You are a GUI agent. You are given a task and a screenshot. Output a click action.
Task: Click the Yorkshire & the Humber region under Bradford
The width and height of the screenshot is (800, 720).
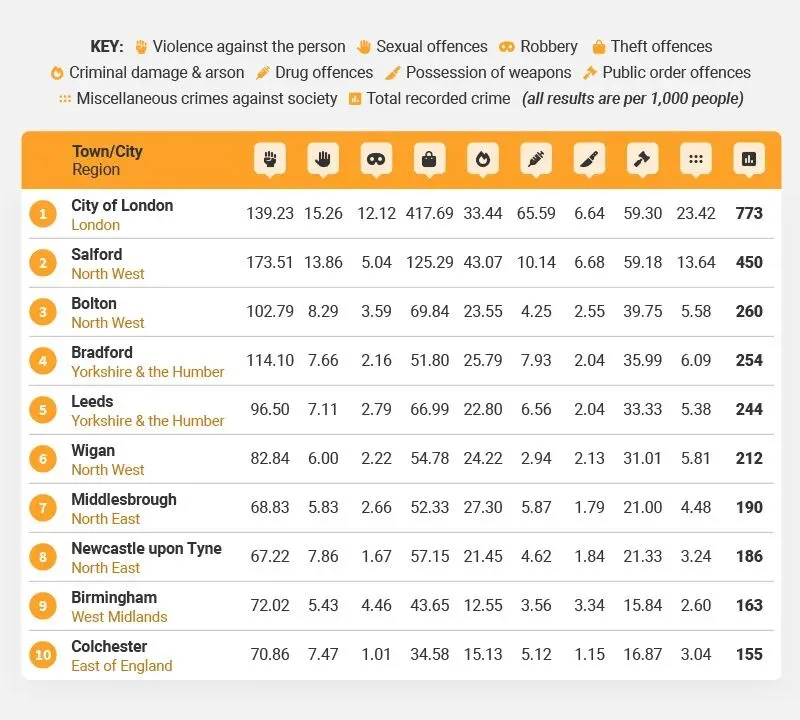pyautogui.click(x=148, y=372)
